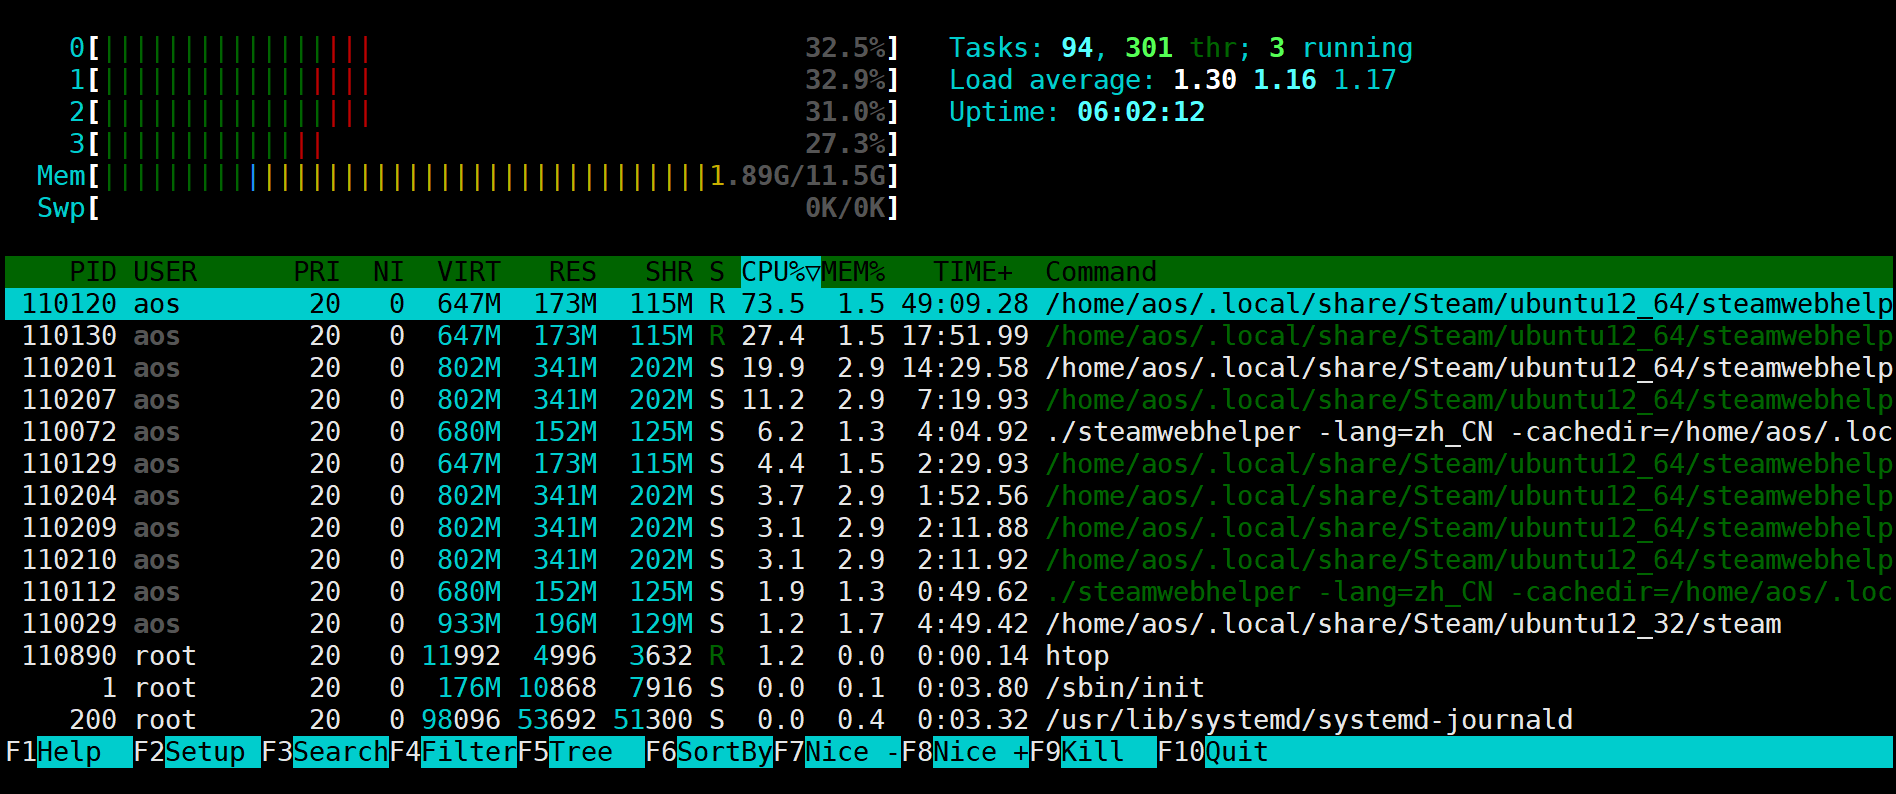
Task: Click the PID column header
Action: [x=92, y=272]
